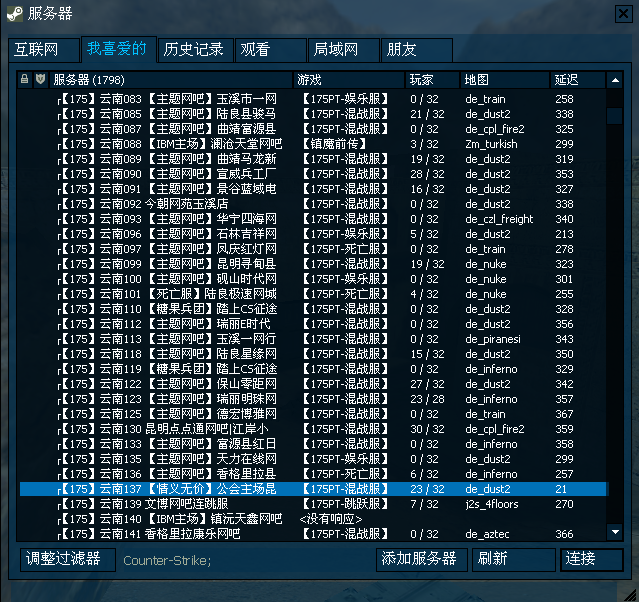Select server 云南097 凤庆红灯网
This screenshot has height=602, width=639.
313,249
